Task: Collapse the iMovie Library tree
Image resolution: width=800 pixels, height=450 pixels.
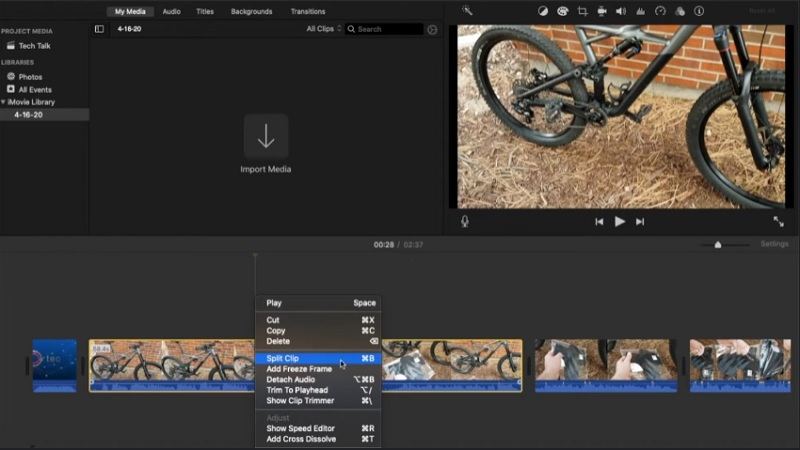Action: tap(4, 102)
